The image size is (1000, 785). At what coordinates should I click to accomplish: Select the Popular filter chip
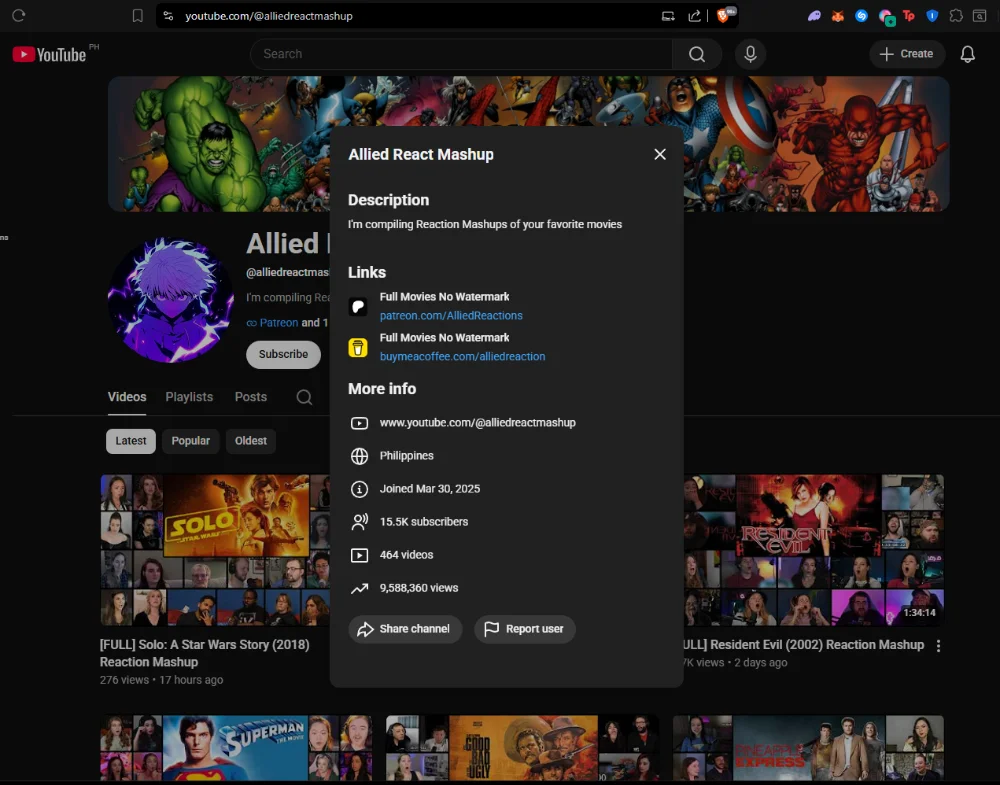pos(190,441)
